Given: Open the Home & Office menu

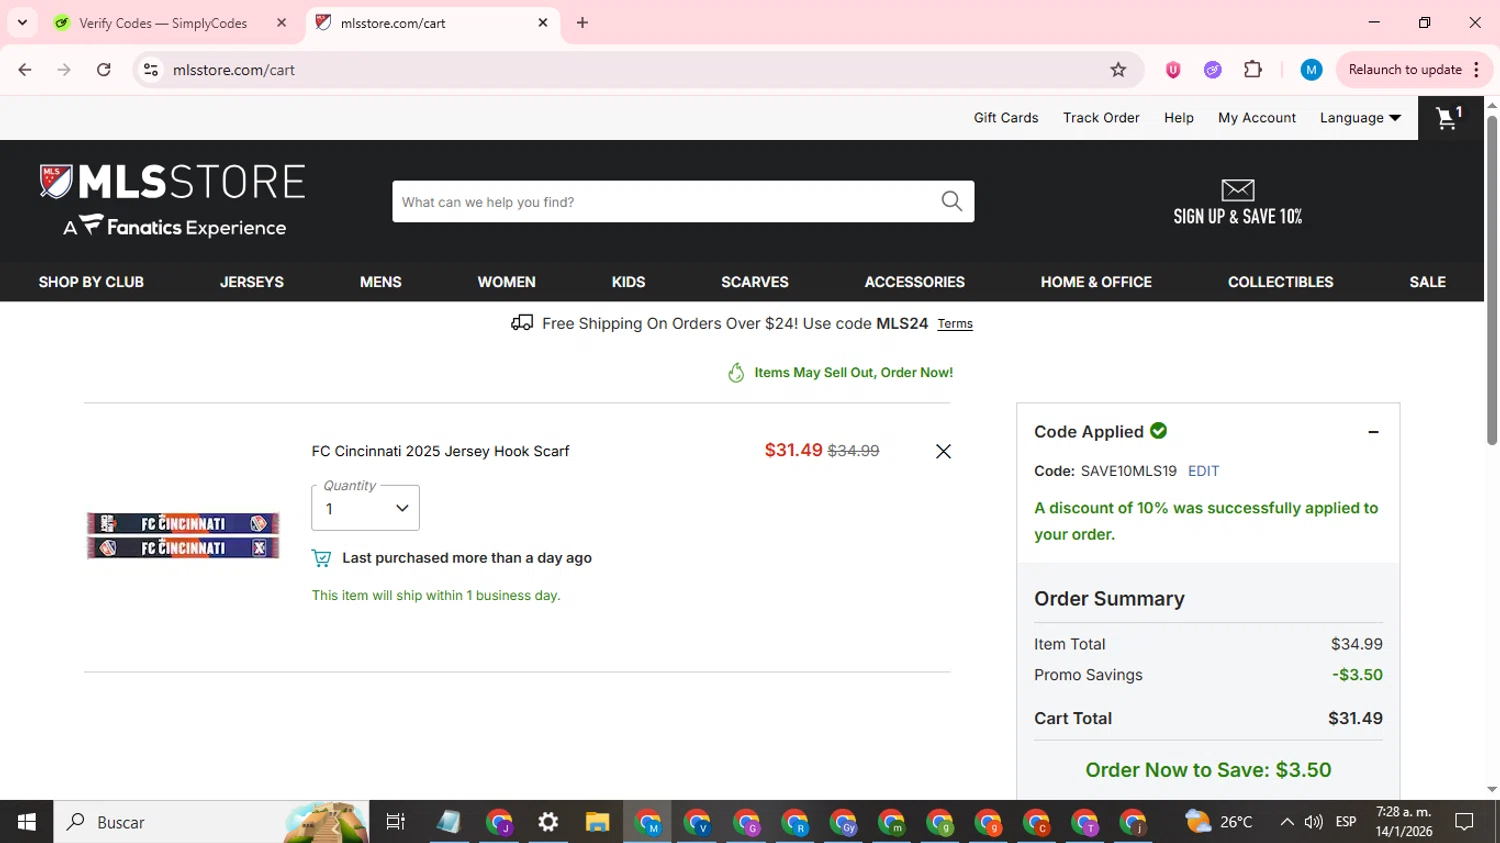Looking at the screenshot, I should (1096, 282).
